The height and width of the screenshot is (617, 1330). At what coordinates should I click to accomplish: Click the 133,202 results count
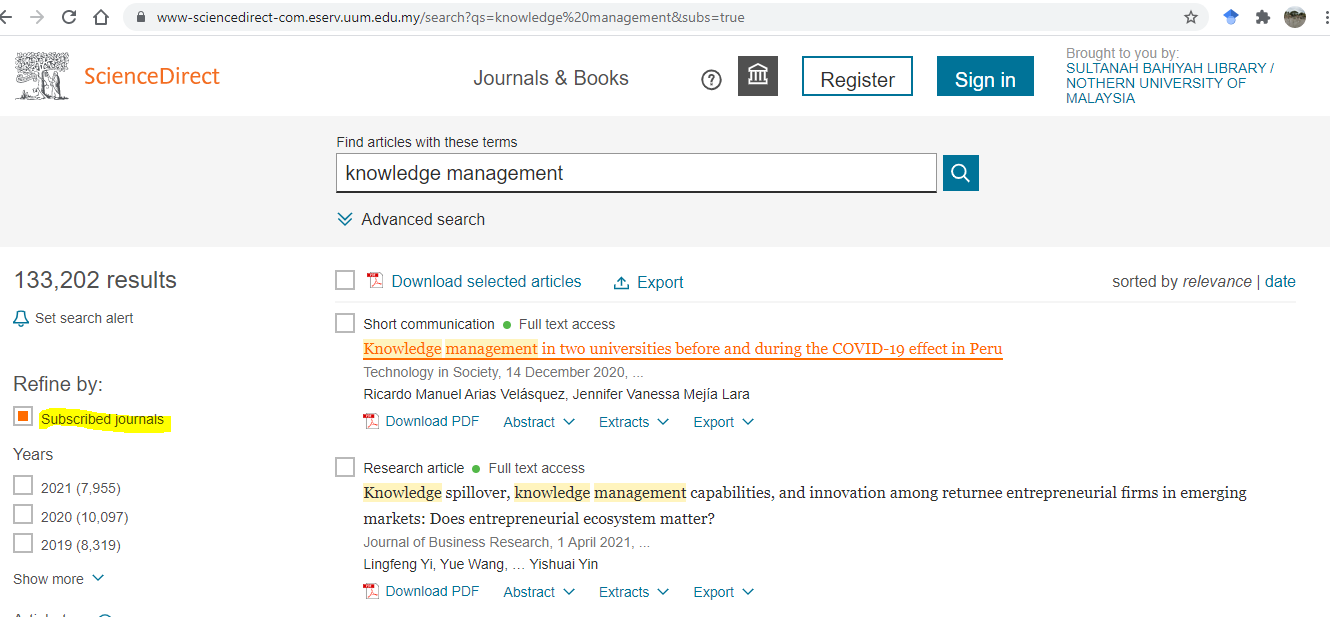[x=95, y=280]
